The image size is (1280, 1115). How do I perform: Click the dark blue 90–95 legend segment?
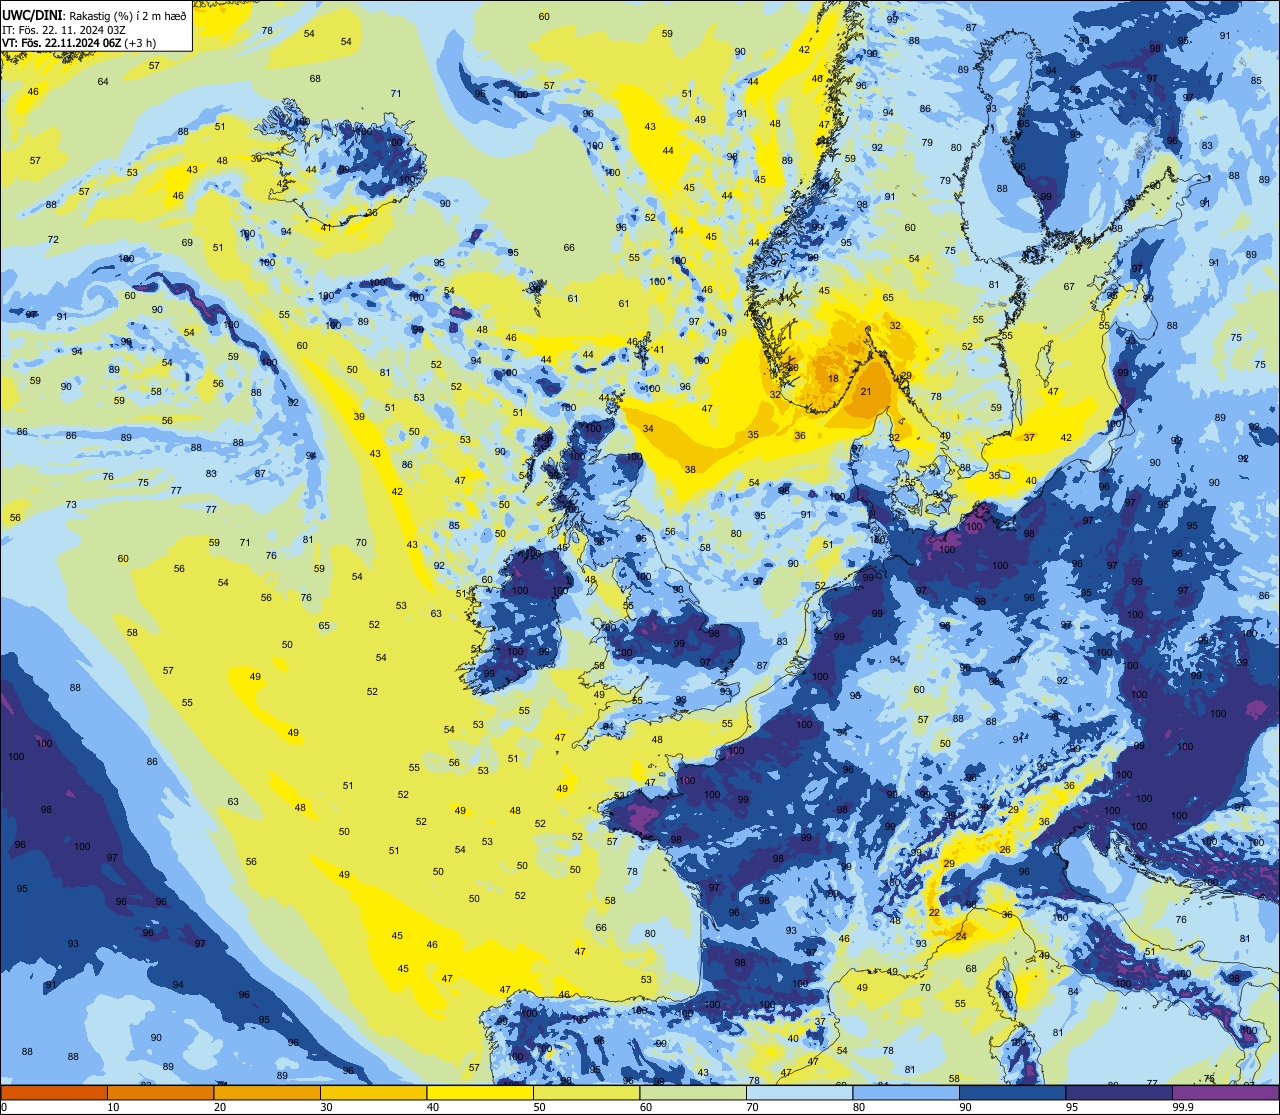point(1012,1092)
